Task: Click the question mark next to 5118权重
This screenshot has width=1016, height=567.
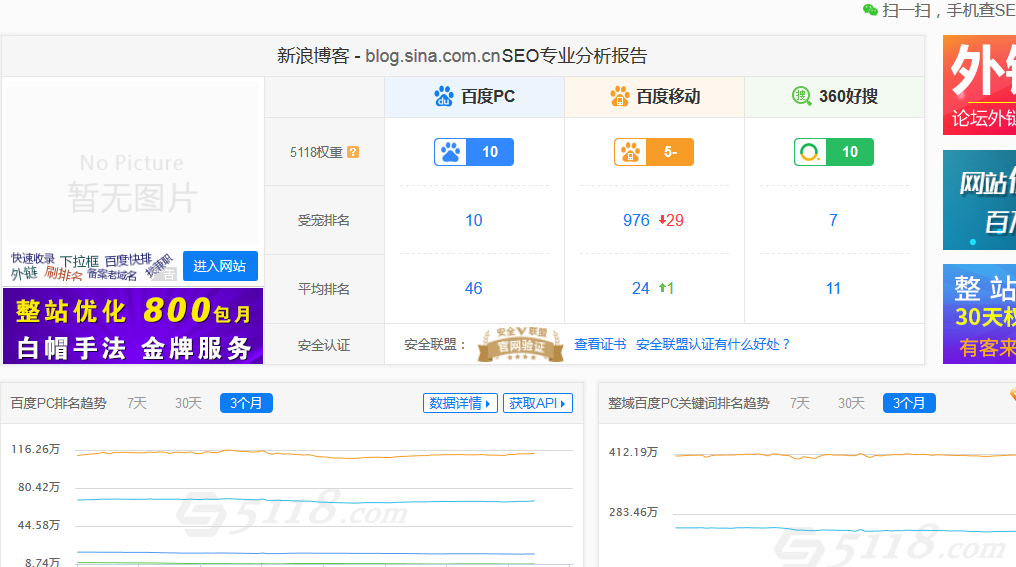Action: 353,152
